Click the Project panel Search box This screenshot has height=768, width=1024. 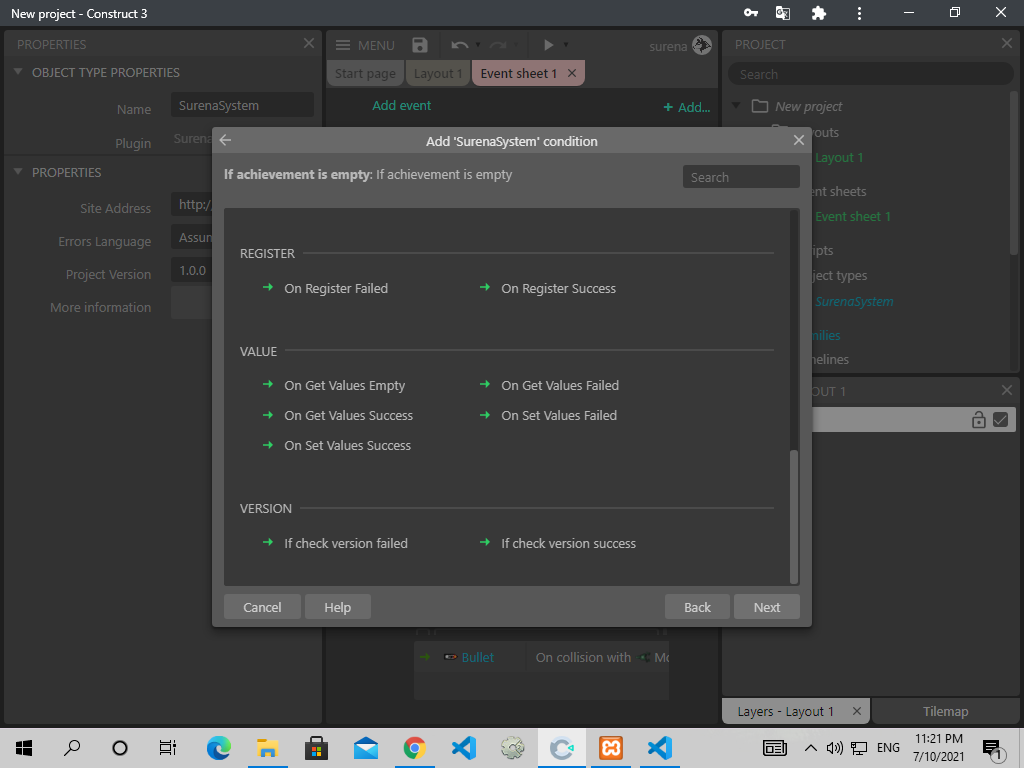click(x=871, y=74)
